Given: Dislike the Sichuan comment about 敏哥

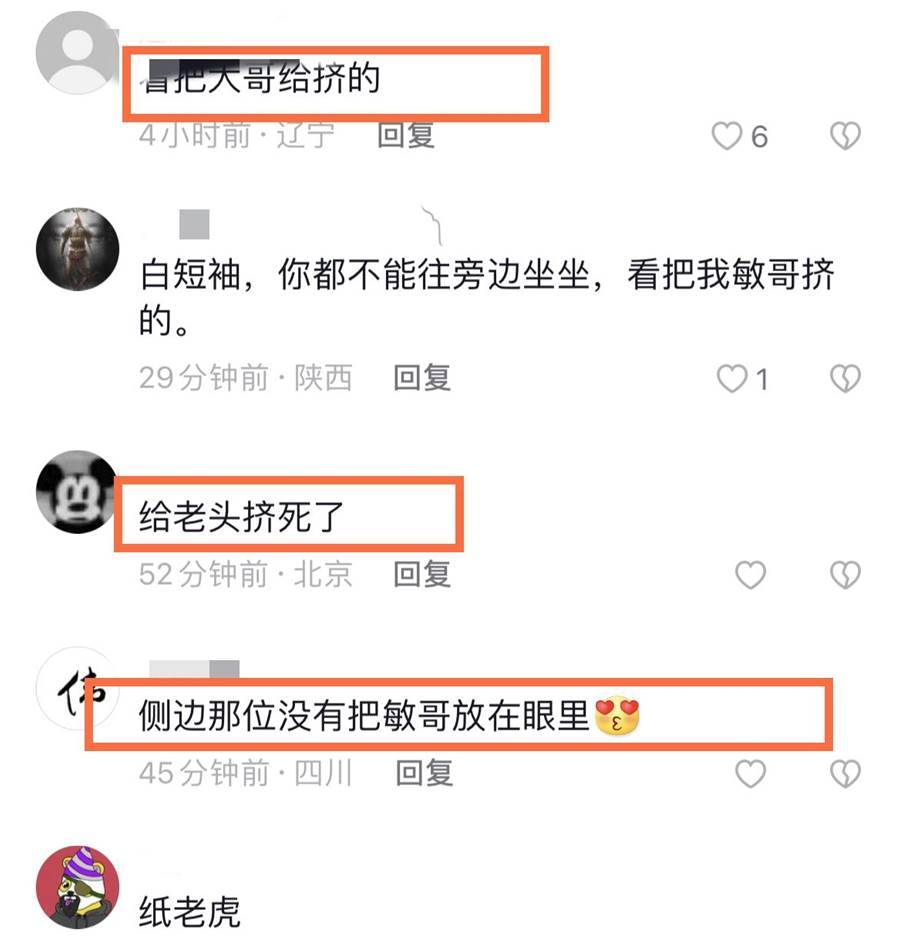Looking at the screenshot, I should coord(845,773).
